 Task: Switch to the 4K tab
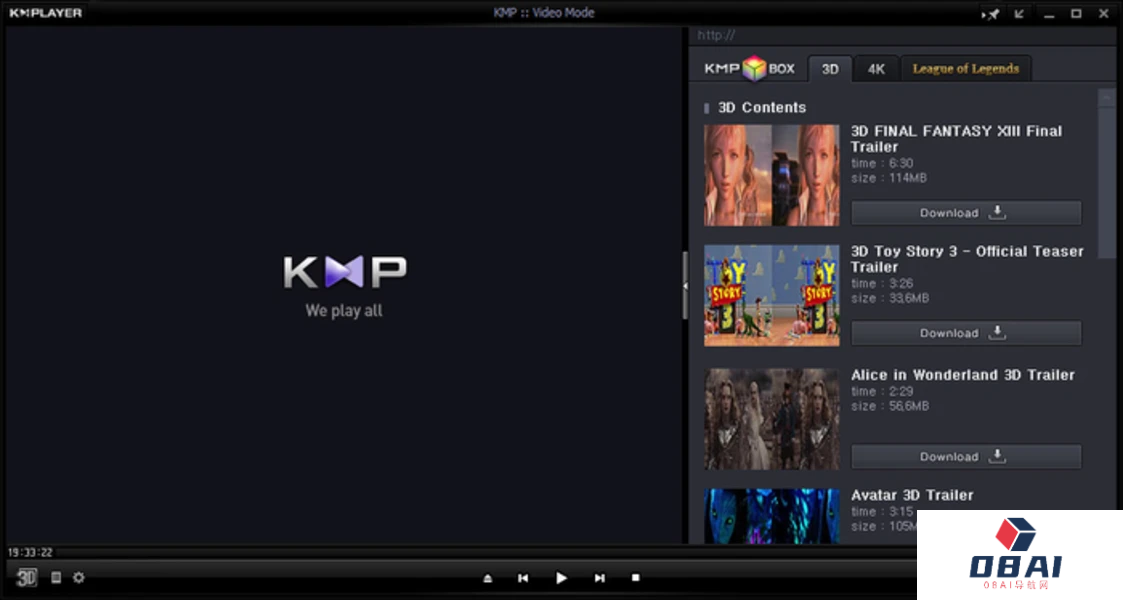click(x=876, y=69)
